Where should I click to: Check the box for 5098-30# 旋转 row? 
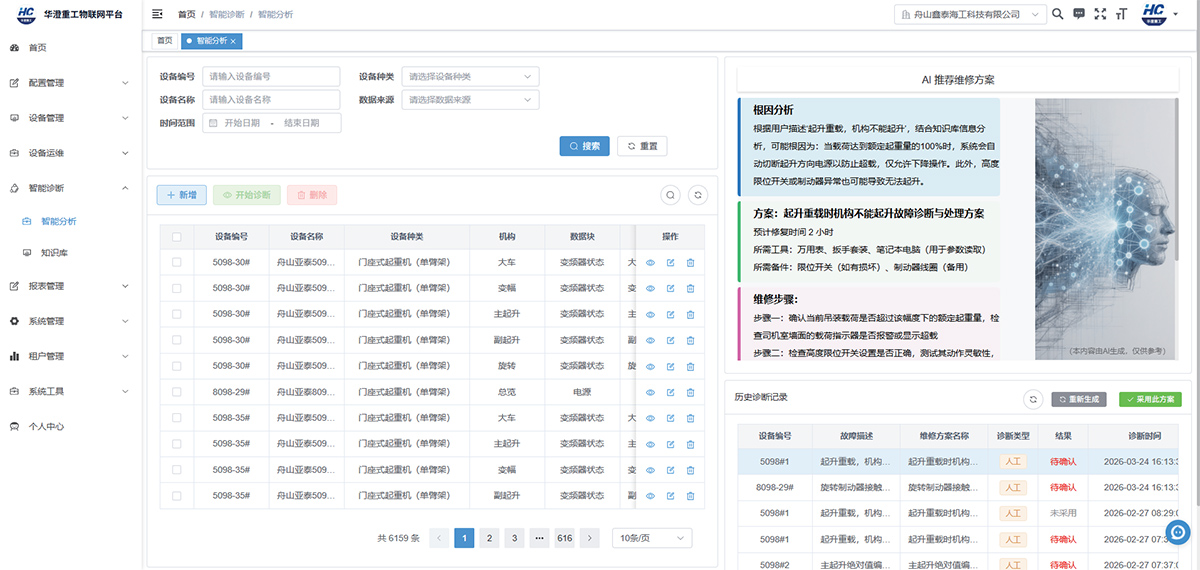click(177, 366)
